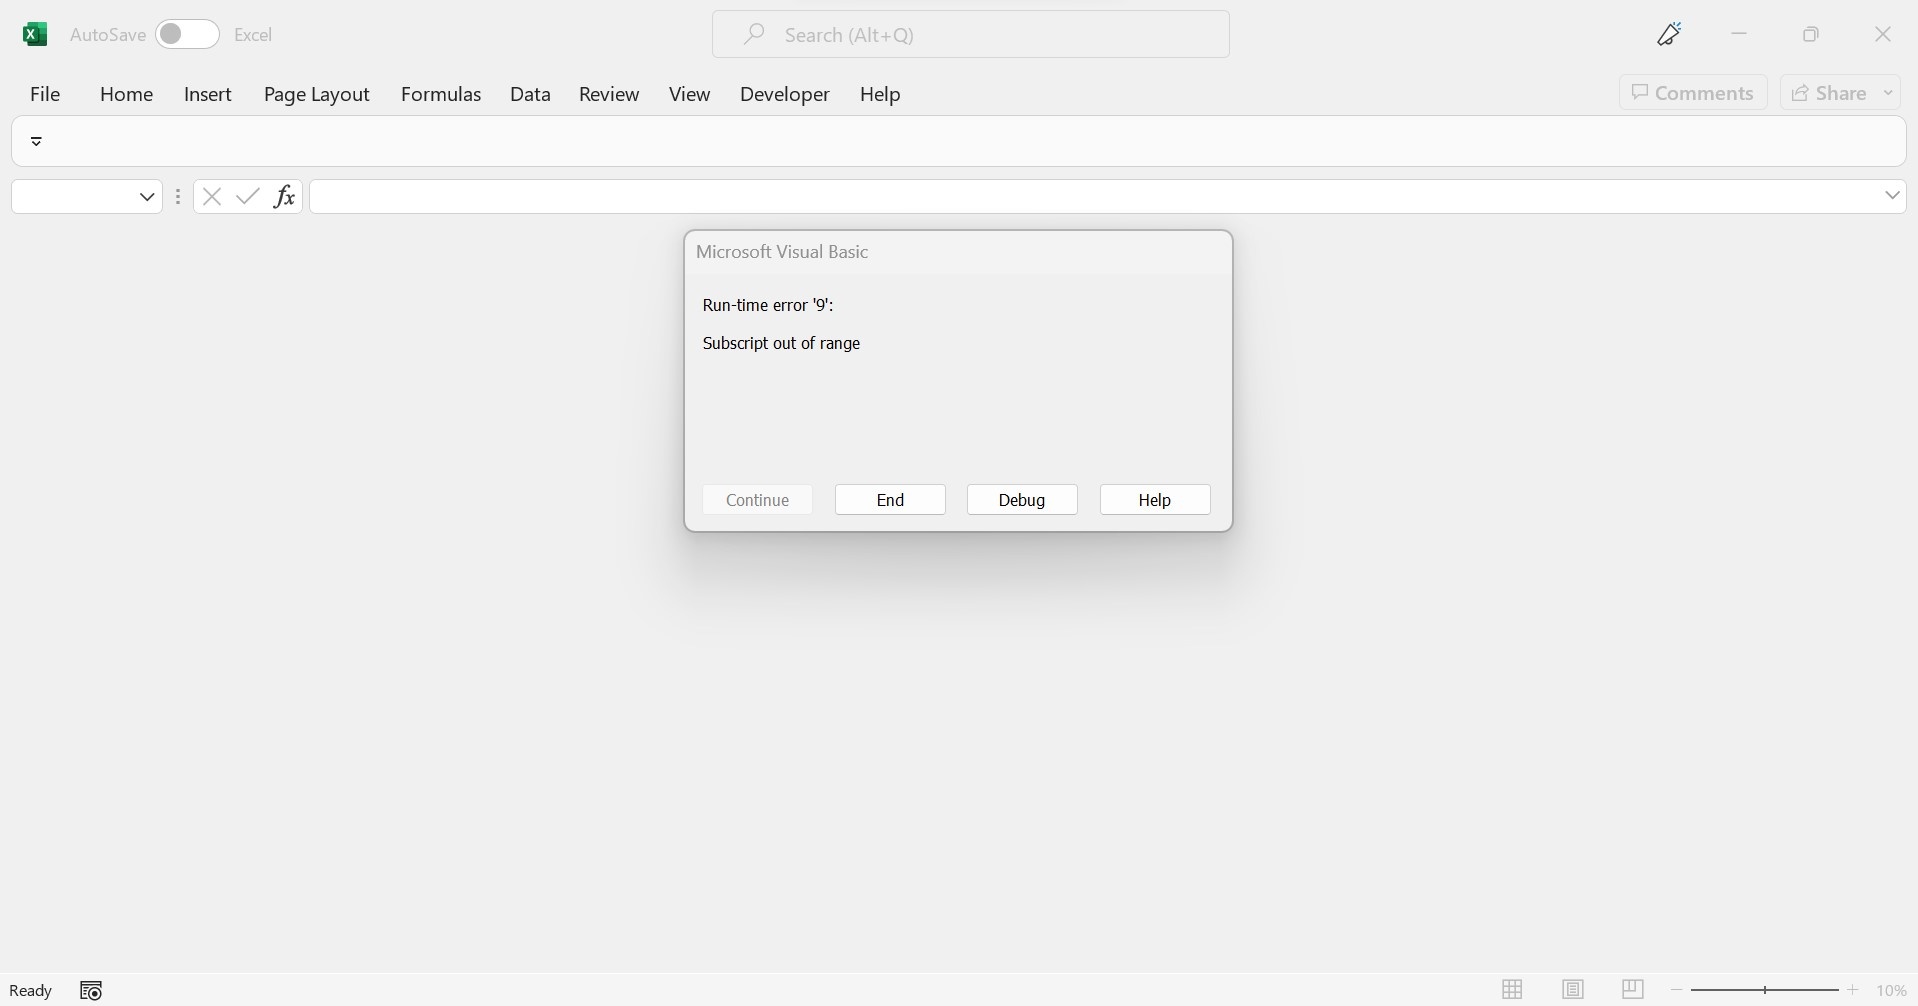Viewport: 1918px width, 1006px height.
Task: Open the Review tab
Action: click(x=609, y=94)
